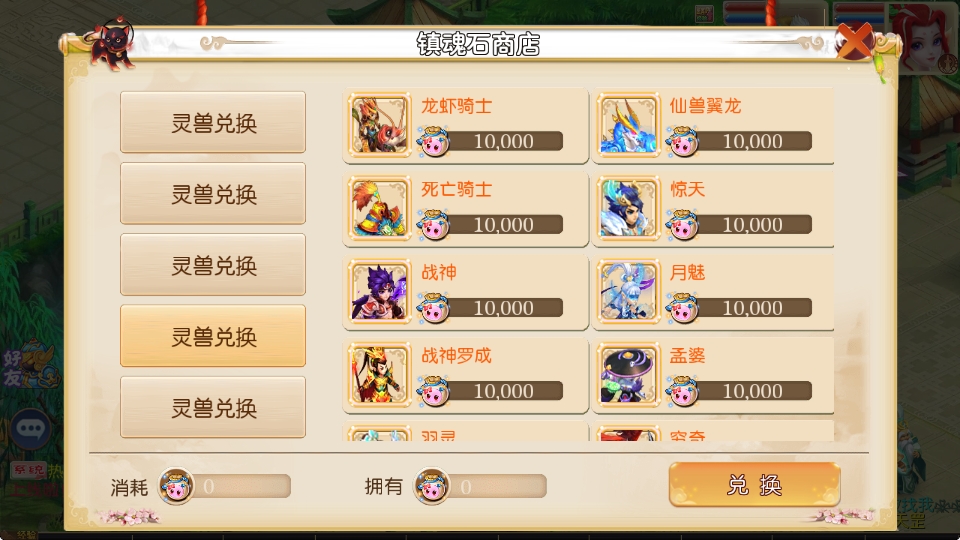The image size is (960, 540).
Task: Select the 龙虾骑士 pet portrait icon
Action: (379, 125)
